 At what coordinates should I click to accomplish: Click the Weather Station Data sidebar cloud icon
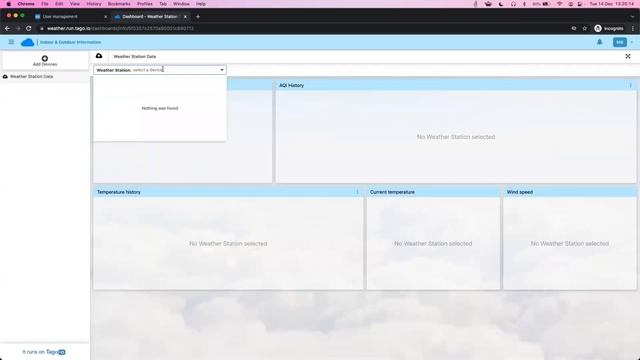(5, 76)
